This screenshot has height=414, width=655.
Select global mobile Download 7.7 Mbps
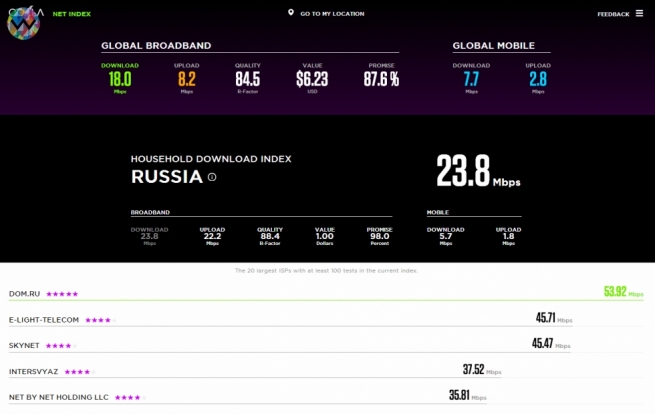pos(471,78)
